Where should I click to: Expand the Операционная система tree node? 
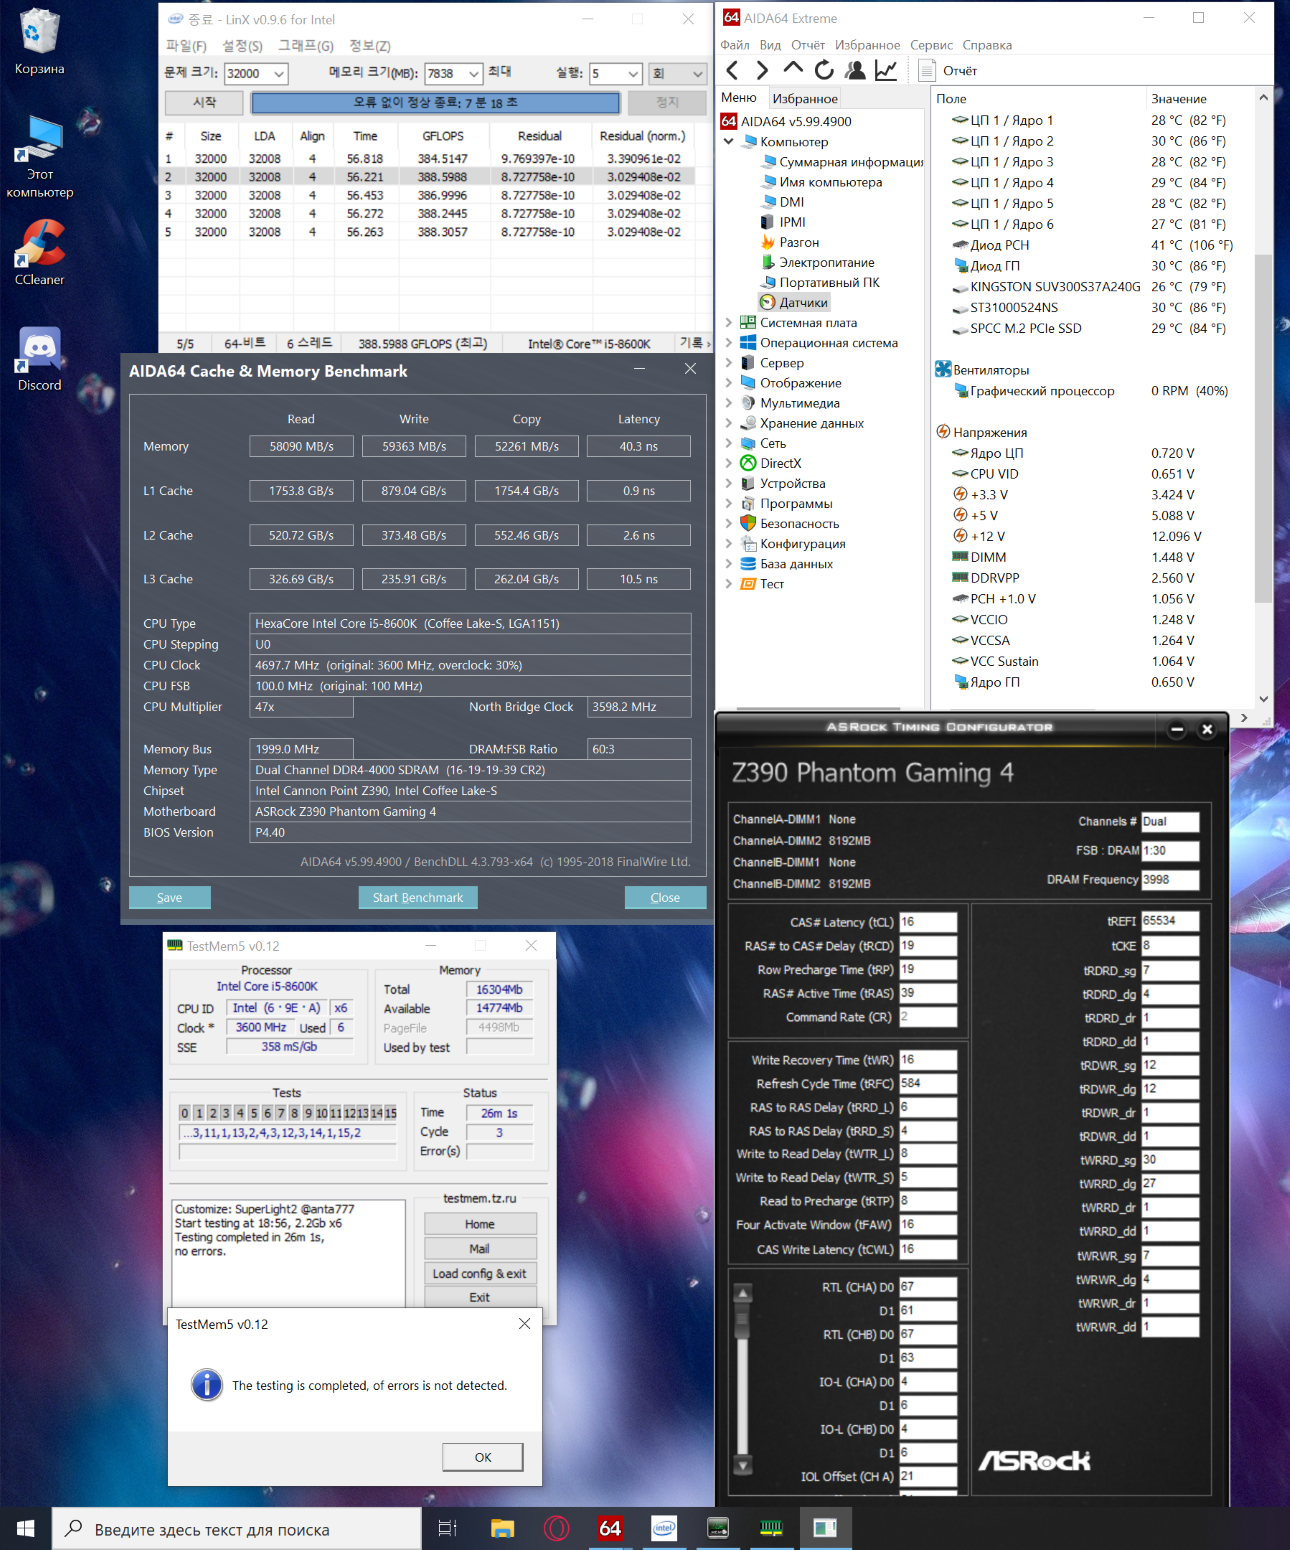click(729, 342)
